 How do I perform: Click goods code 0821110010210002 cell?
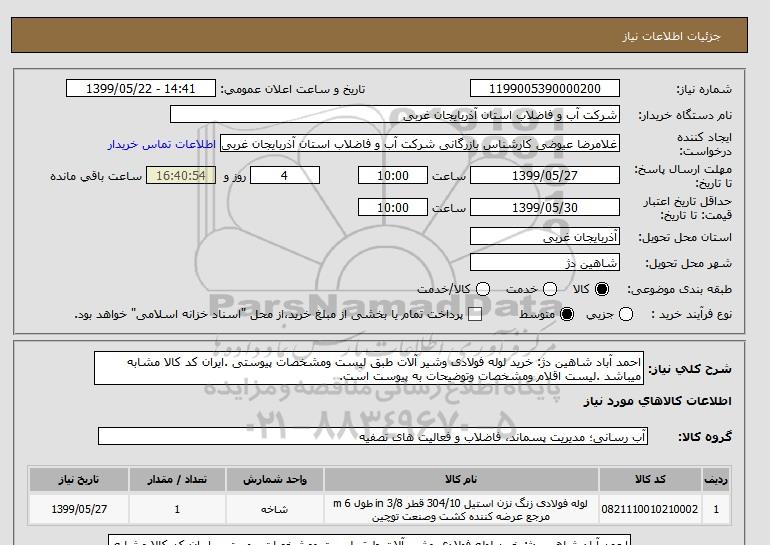pyautogui.click(x=650, y=509)
